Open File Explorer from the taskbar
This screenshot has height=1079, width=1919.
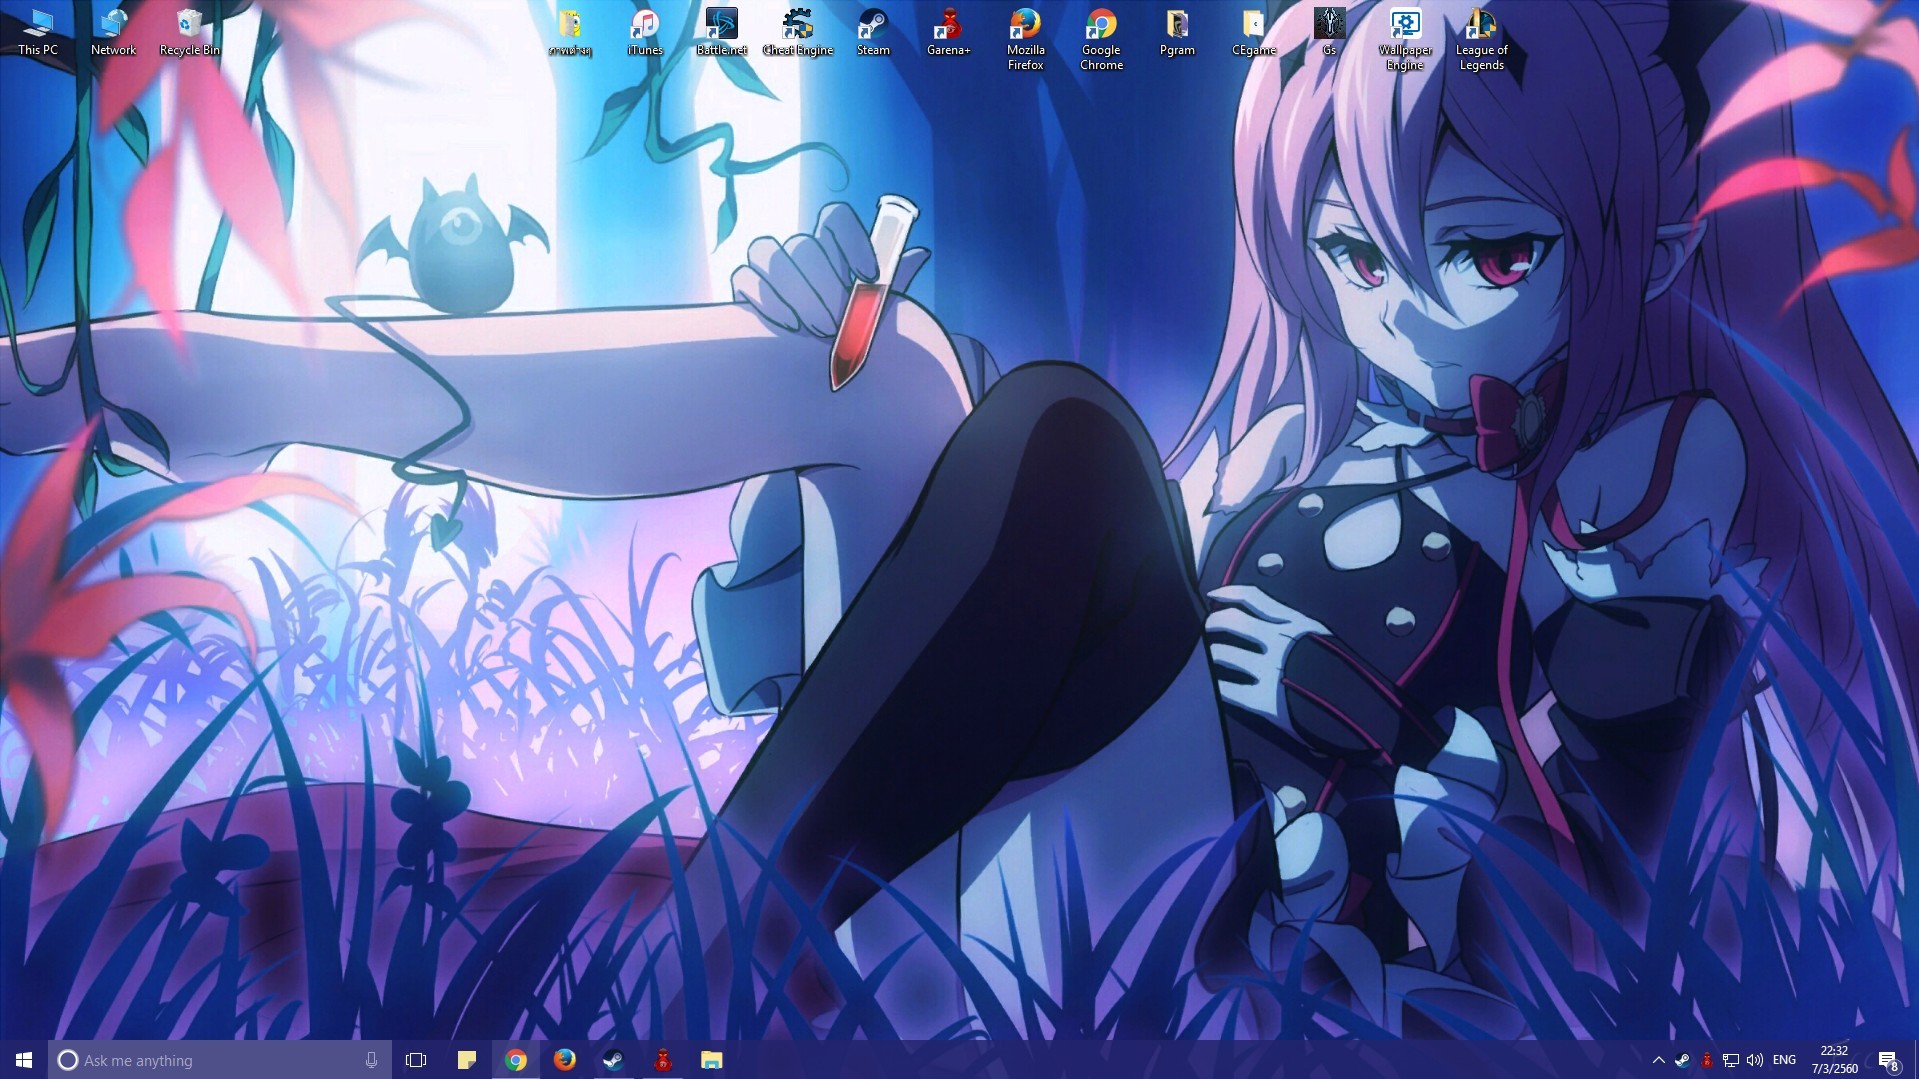pos(711,1060)
